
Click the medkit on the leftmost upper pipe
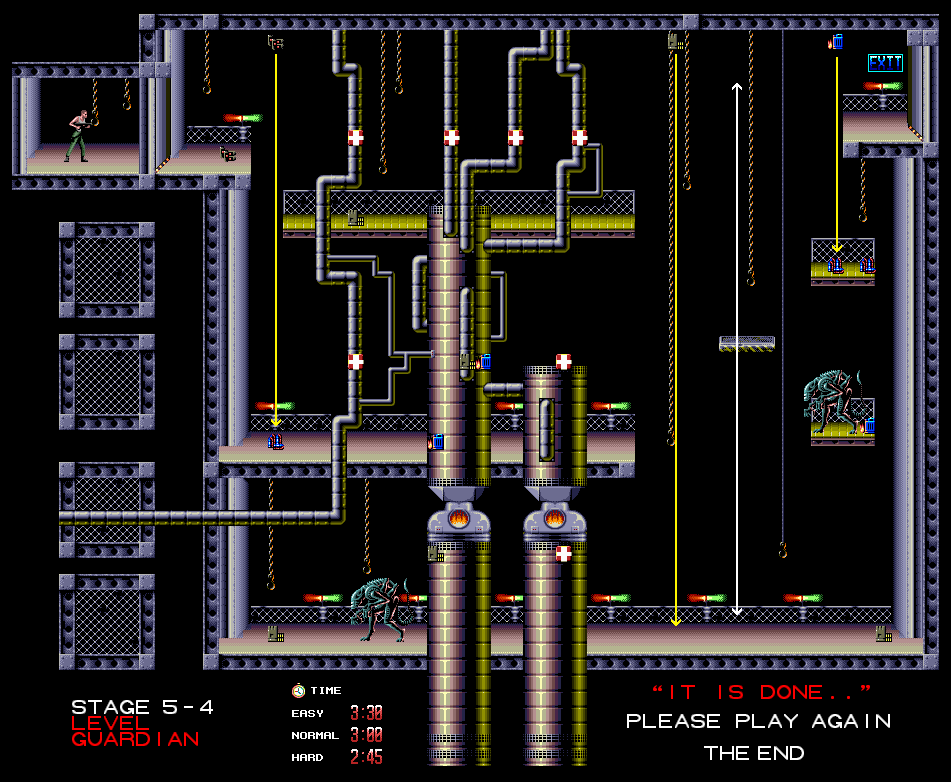coord(355,138)
